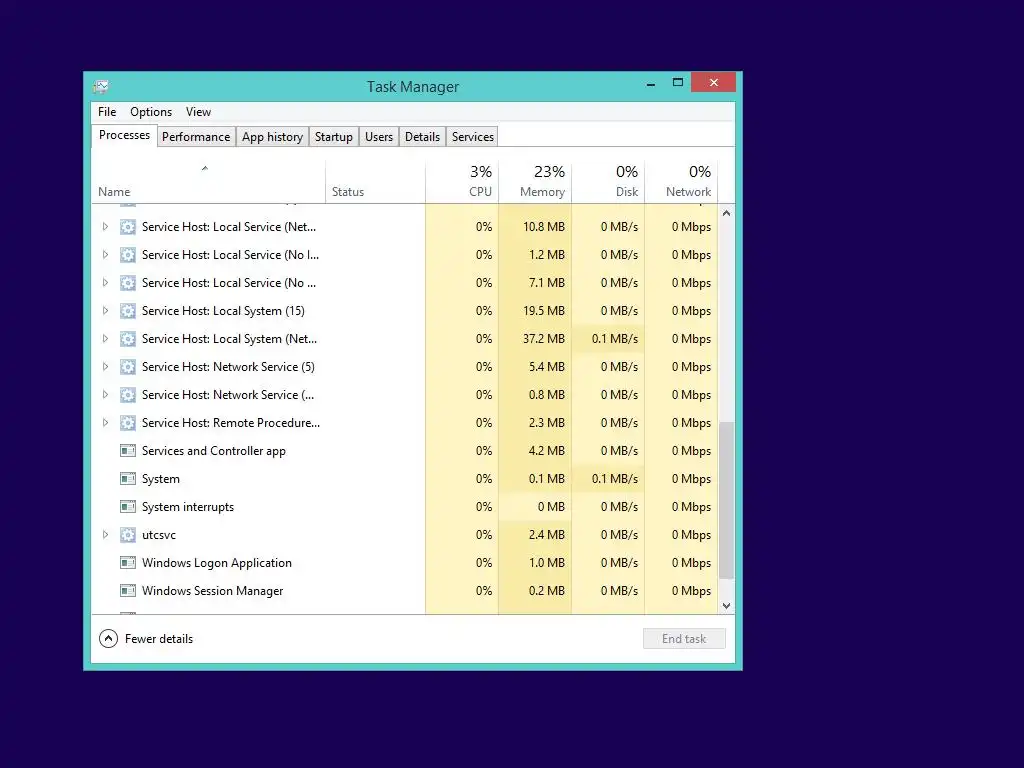
Task: Click the Task Manager title bar icon
Action: tap(101, 86)
